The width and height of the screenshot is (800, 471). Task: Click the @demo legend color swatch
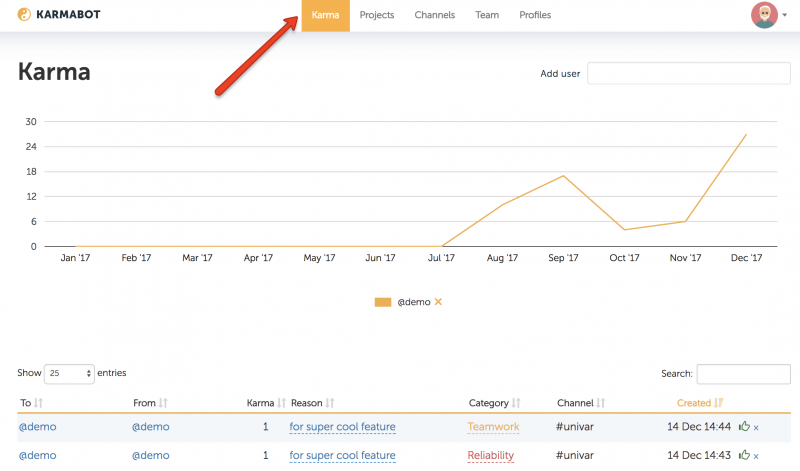[383, 302]
